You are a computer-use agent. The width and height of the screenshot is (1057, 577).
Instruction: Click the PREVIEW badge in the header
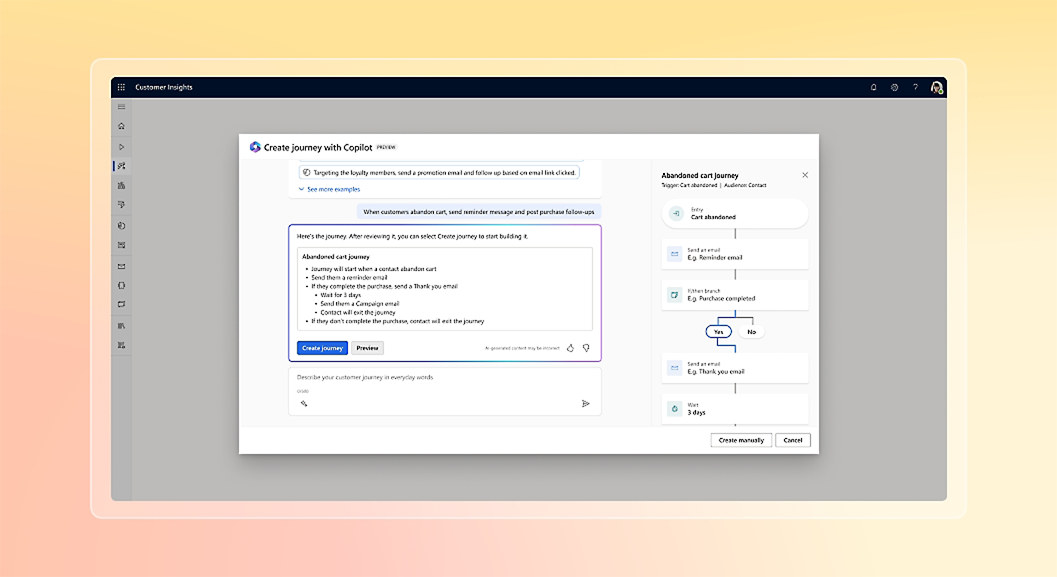coord(386,147)
